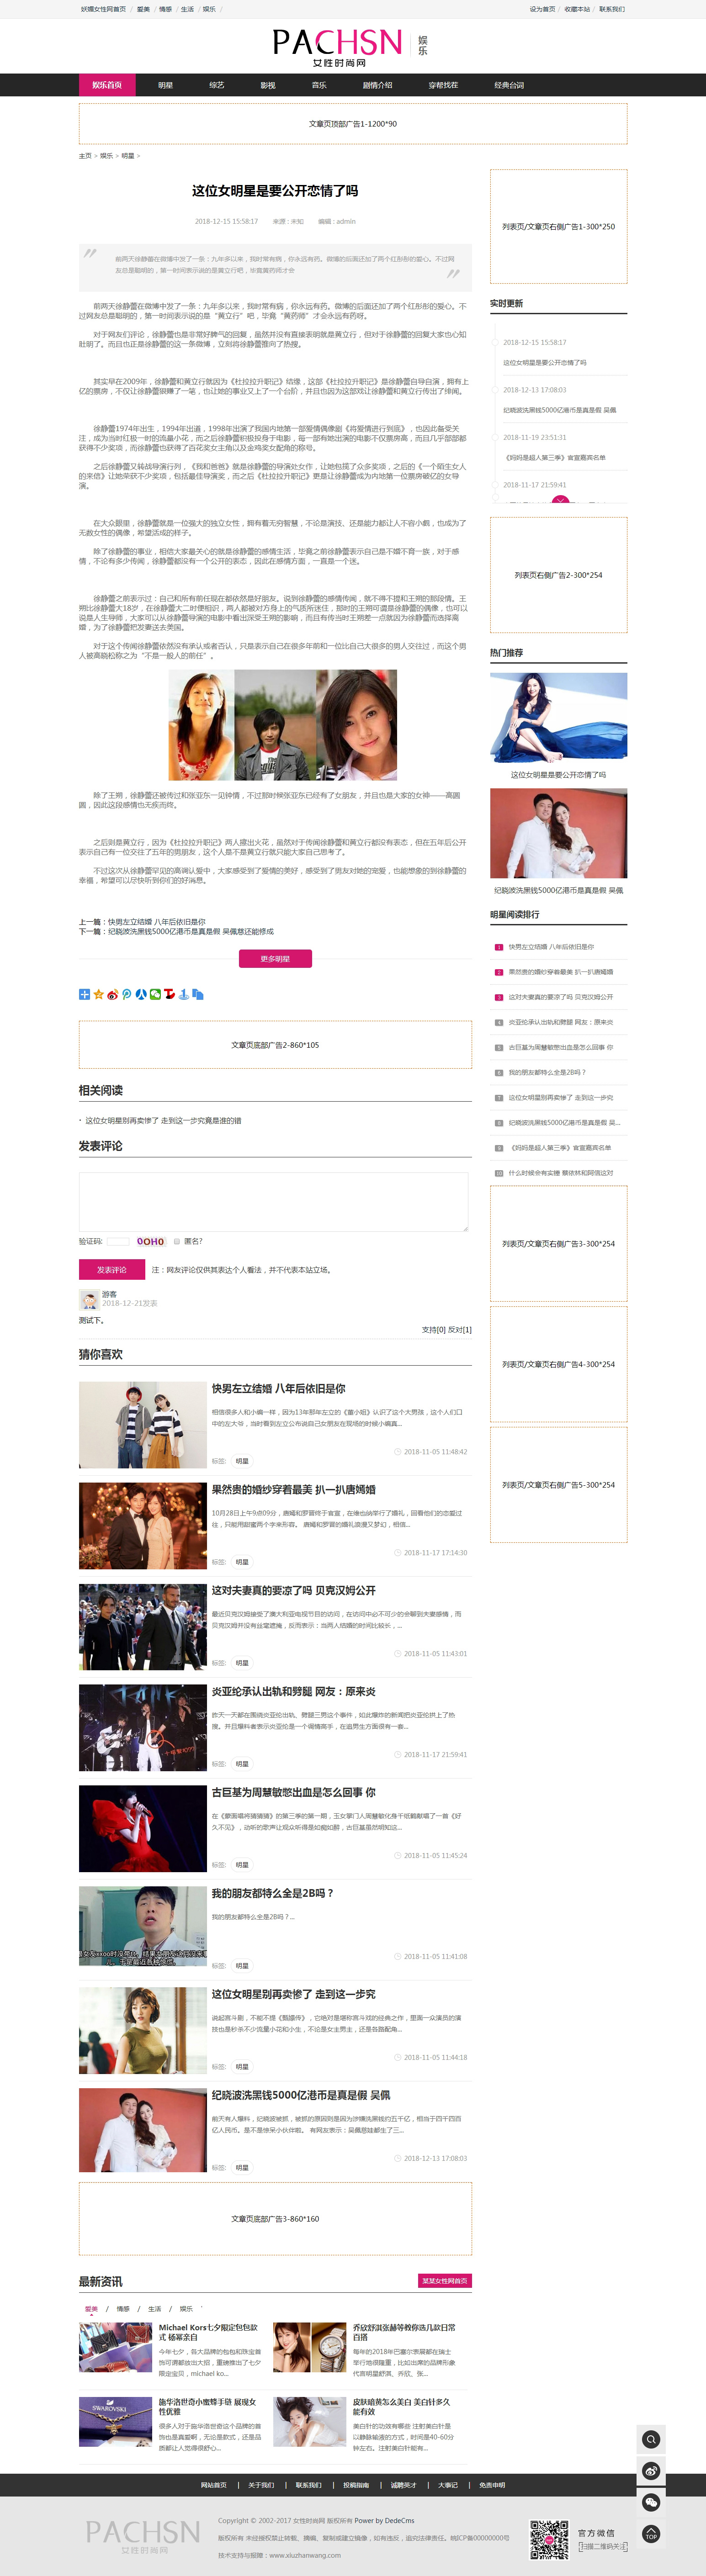Viewport: 706px width, 2576px height.
Task: Click the 支持[0] vote link
Action: click(433, 1329)
